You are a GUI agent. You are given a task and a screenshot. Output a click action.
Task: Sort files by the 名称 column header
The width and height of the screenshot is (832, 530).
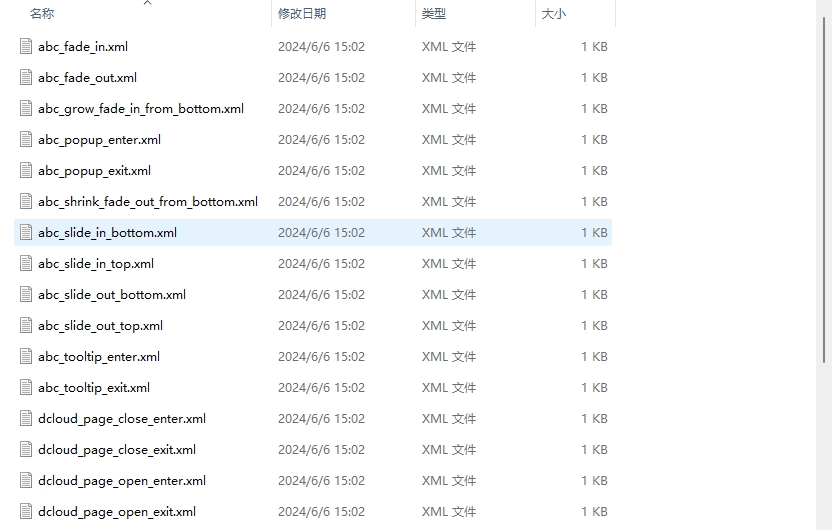[42, 14]
